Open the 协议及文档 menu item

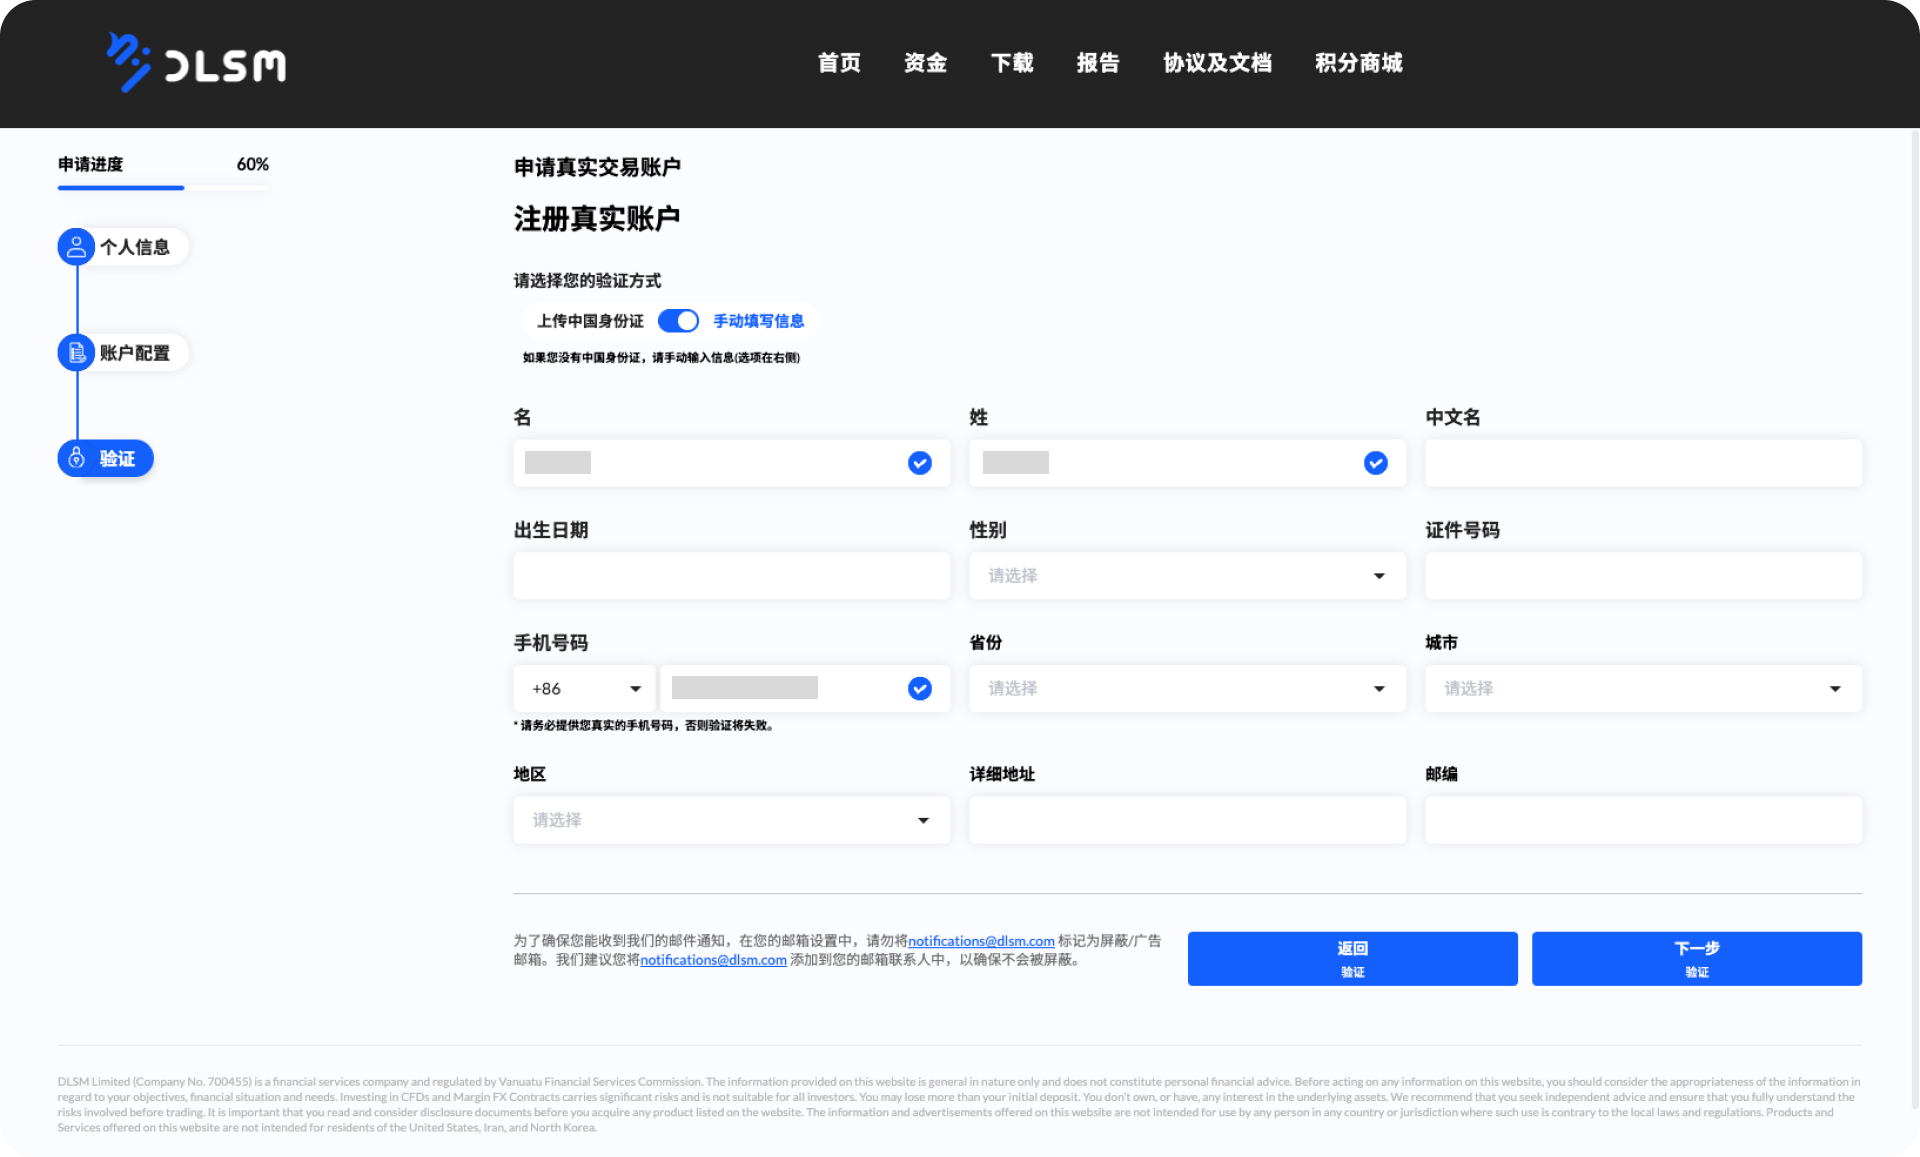1218,62
